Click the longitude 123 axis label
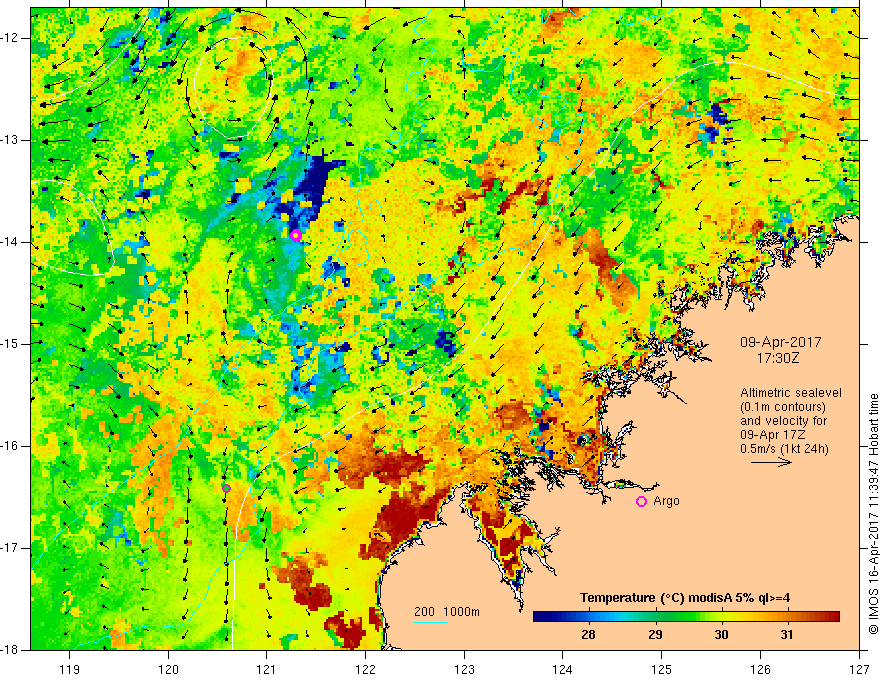The height and width of the screenshot is (680, 880). (464, 669)
